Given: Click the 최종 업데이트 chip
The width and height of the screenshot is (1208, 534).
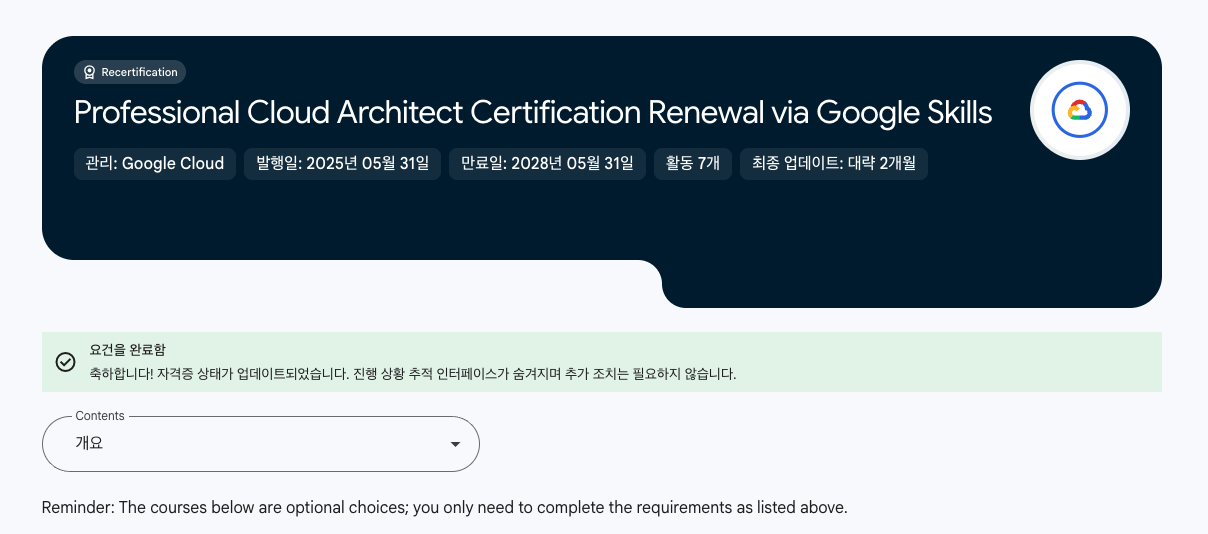Looking at the screenshot, I should 834,164.
